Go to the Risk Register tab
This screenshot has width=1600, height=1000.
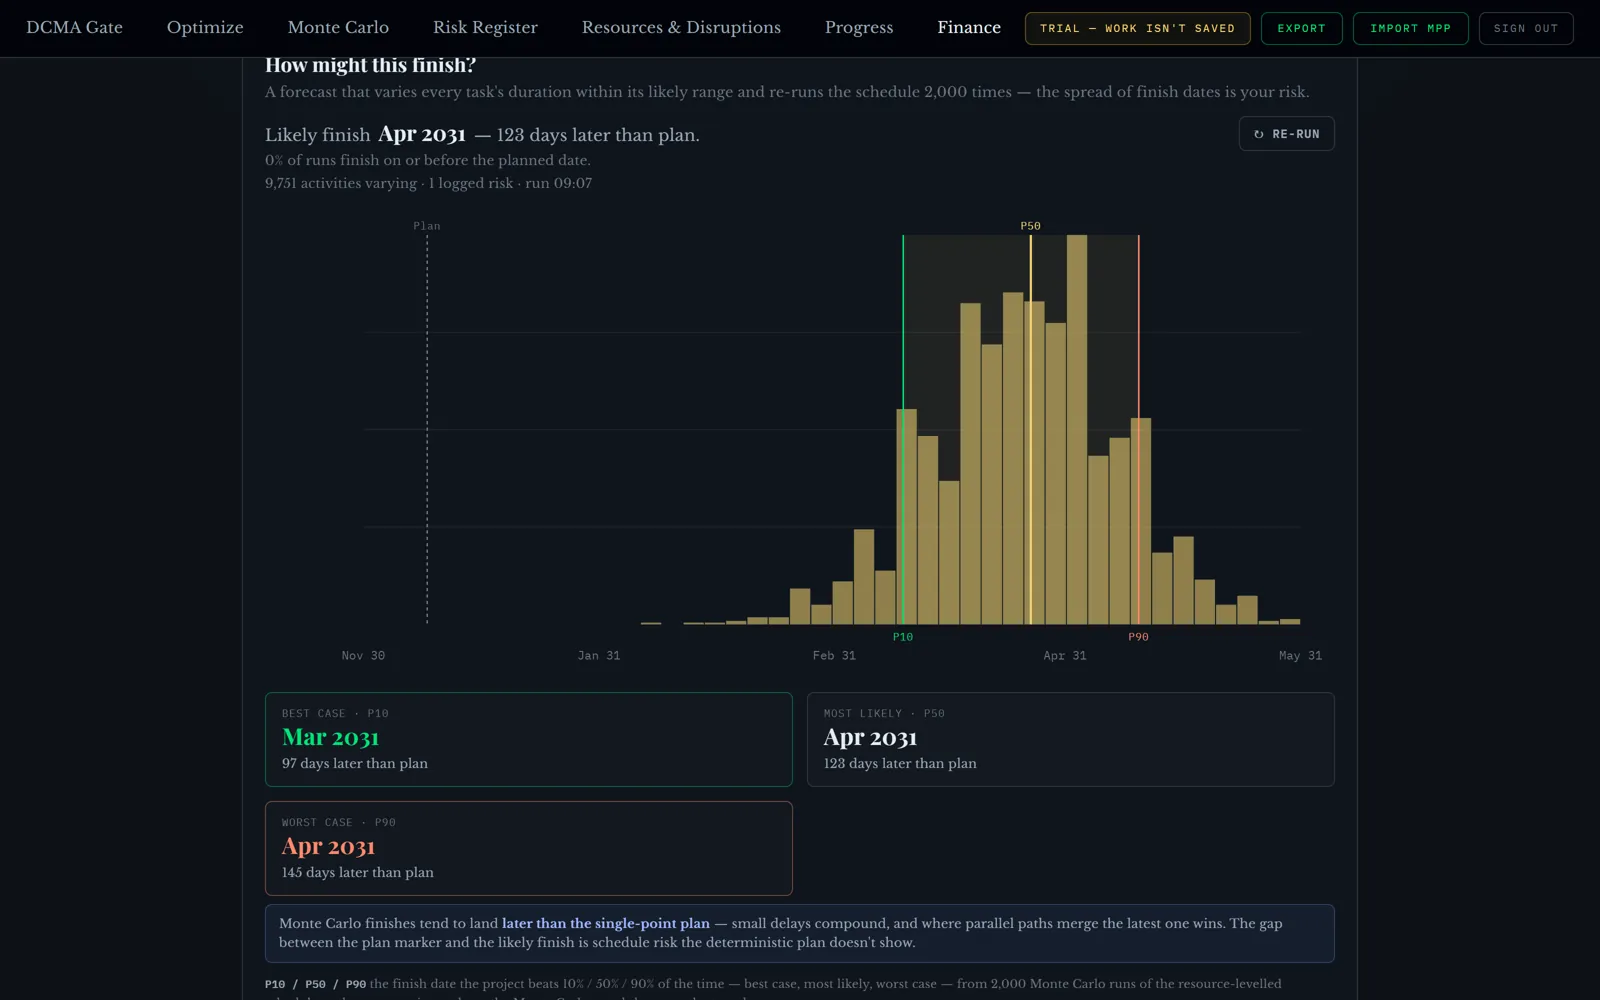(x=485, y=28)
